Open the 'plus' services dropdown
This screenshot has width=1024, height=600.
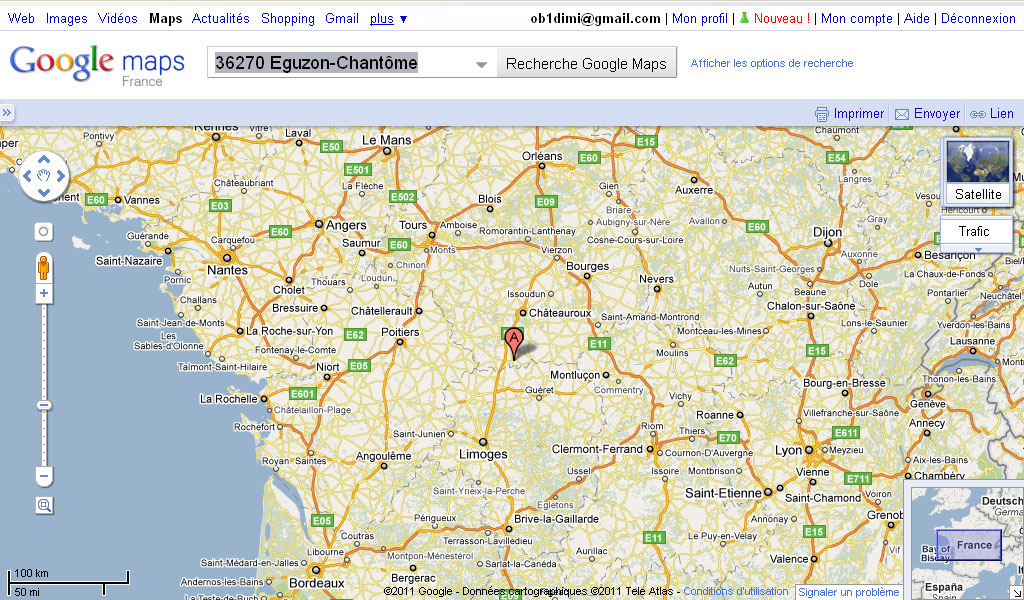[x=388, y=18]
